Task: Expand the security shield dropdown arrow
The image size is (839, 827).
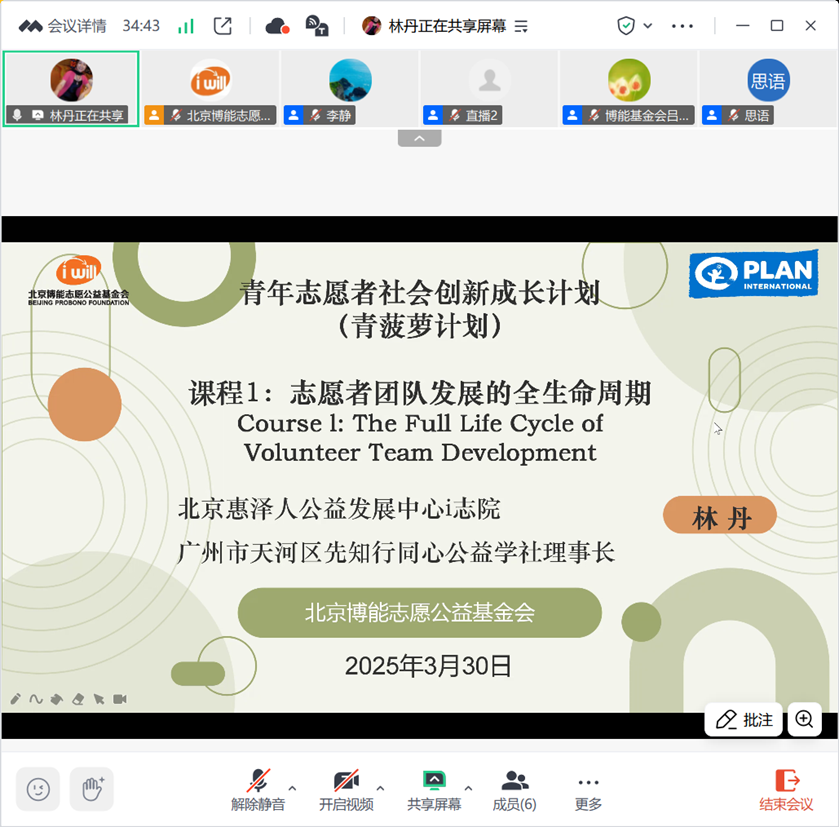Action: (x=647, y=26)
